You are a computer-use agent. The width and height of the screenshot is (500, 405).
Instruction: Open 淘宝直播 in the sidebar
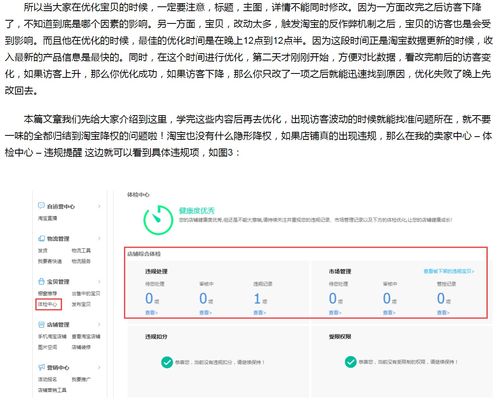coord(47,218)
